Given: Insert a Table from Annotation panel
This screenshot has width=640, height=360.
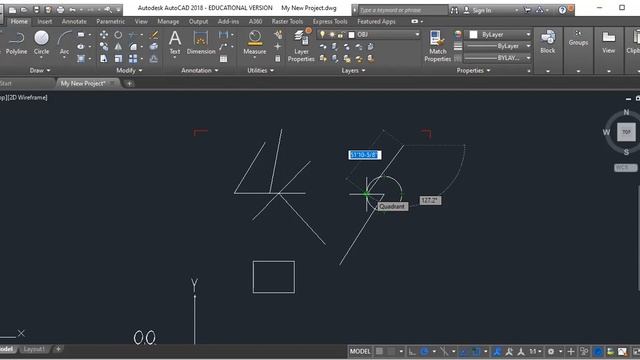Looking at the screenshot, I should click(x=223, y=59).
